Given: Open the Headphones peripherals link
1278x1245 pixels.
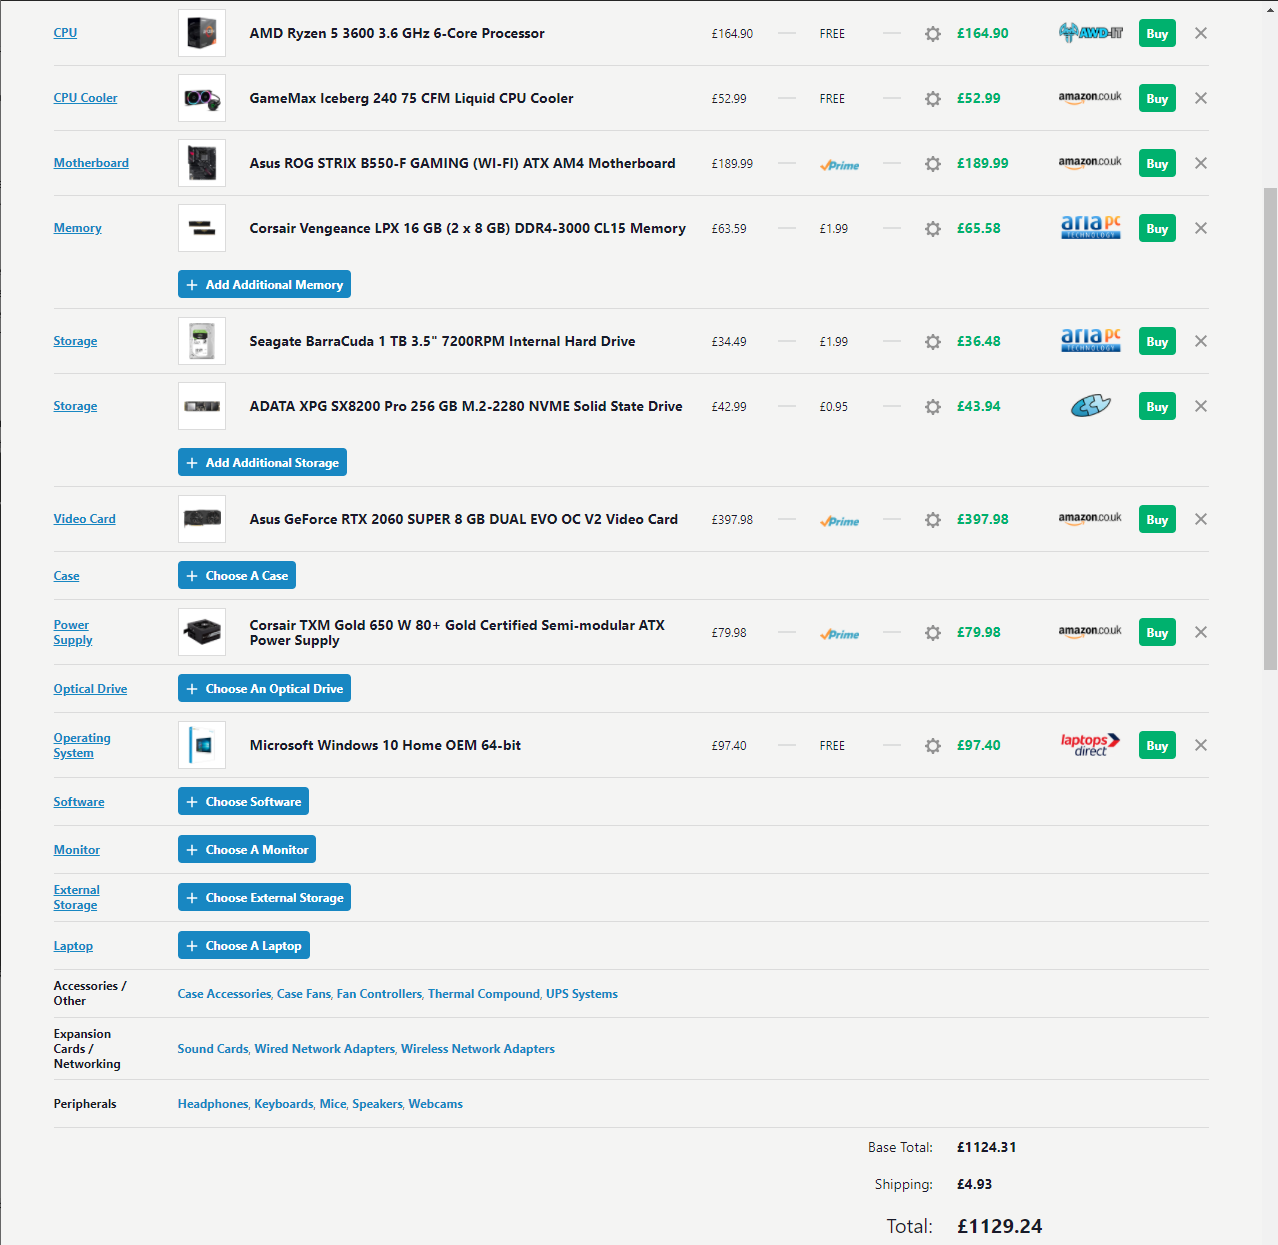Looking at the screenshot, I should 213,1104.
